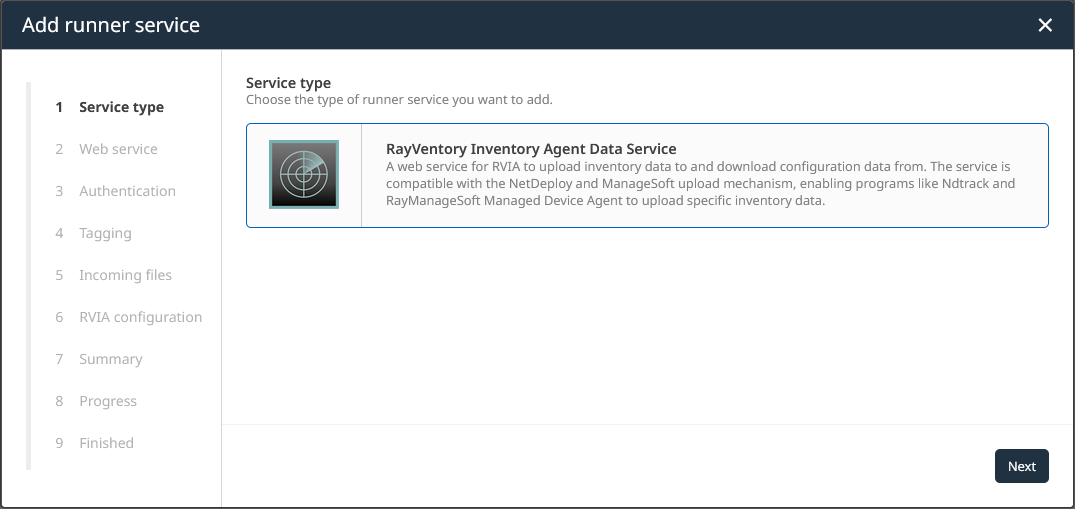Switch to the Incoming files step
The height and width of the screenshot is (509, 1075).
coord(125,275)
